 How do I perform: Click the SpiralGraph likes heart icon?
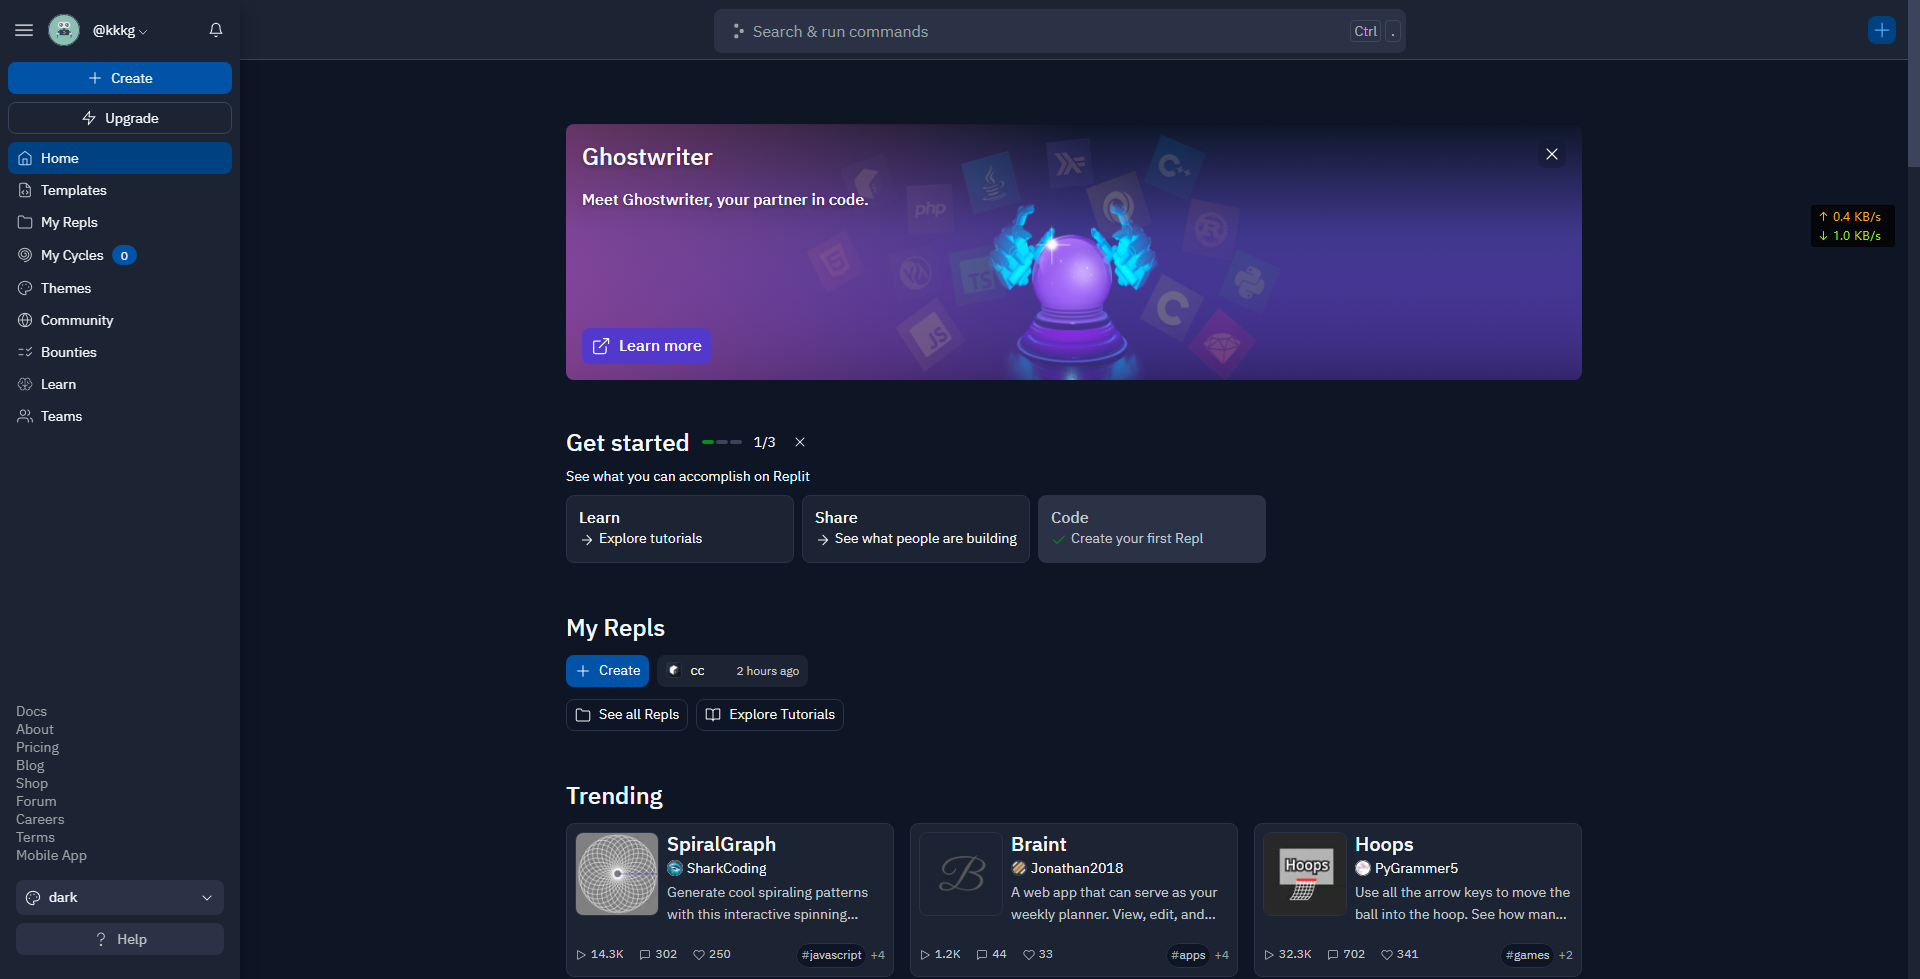(x=699, y=955)
